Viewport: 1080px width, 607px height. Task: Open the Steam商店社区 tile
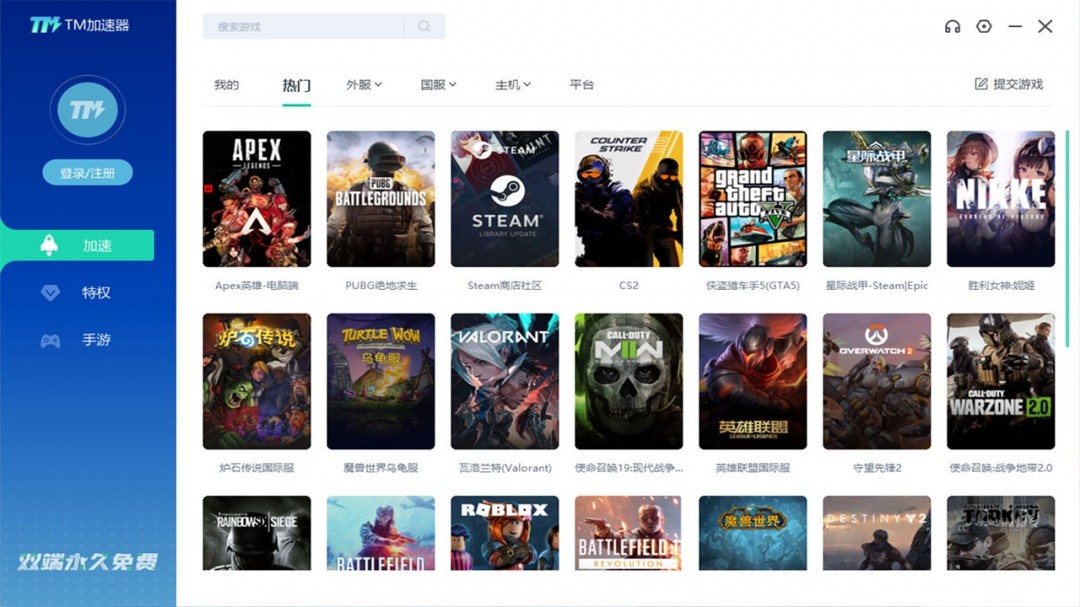click(x=505, y=199)
